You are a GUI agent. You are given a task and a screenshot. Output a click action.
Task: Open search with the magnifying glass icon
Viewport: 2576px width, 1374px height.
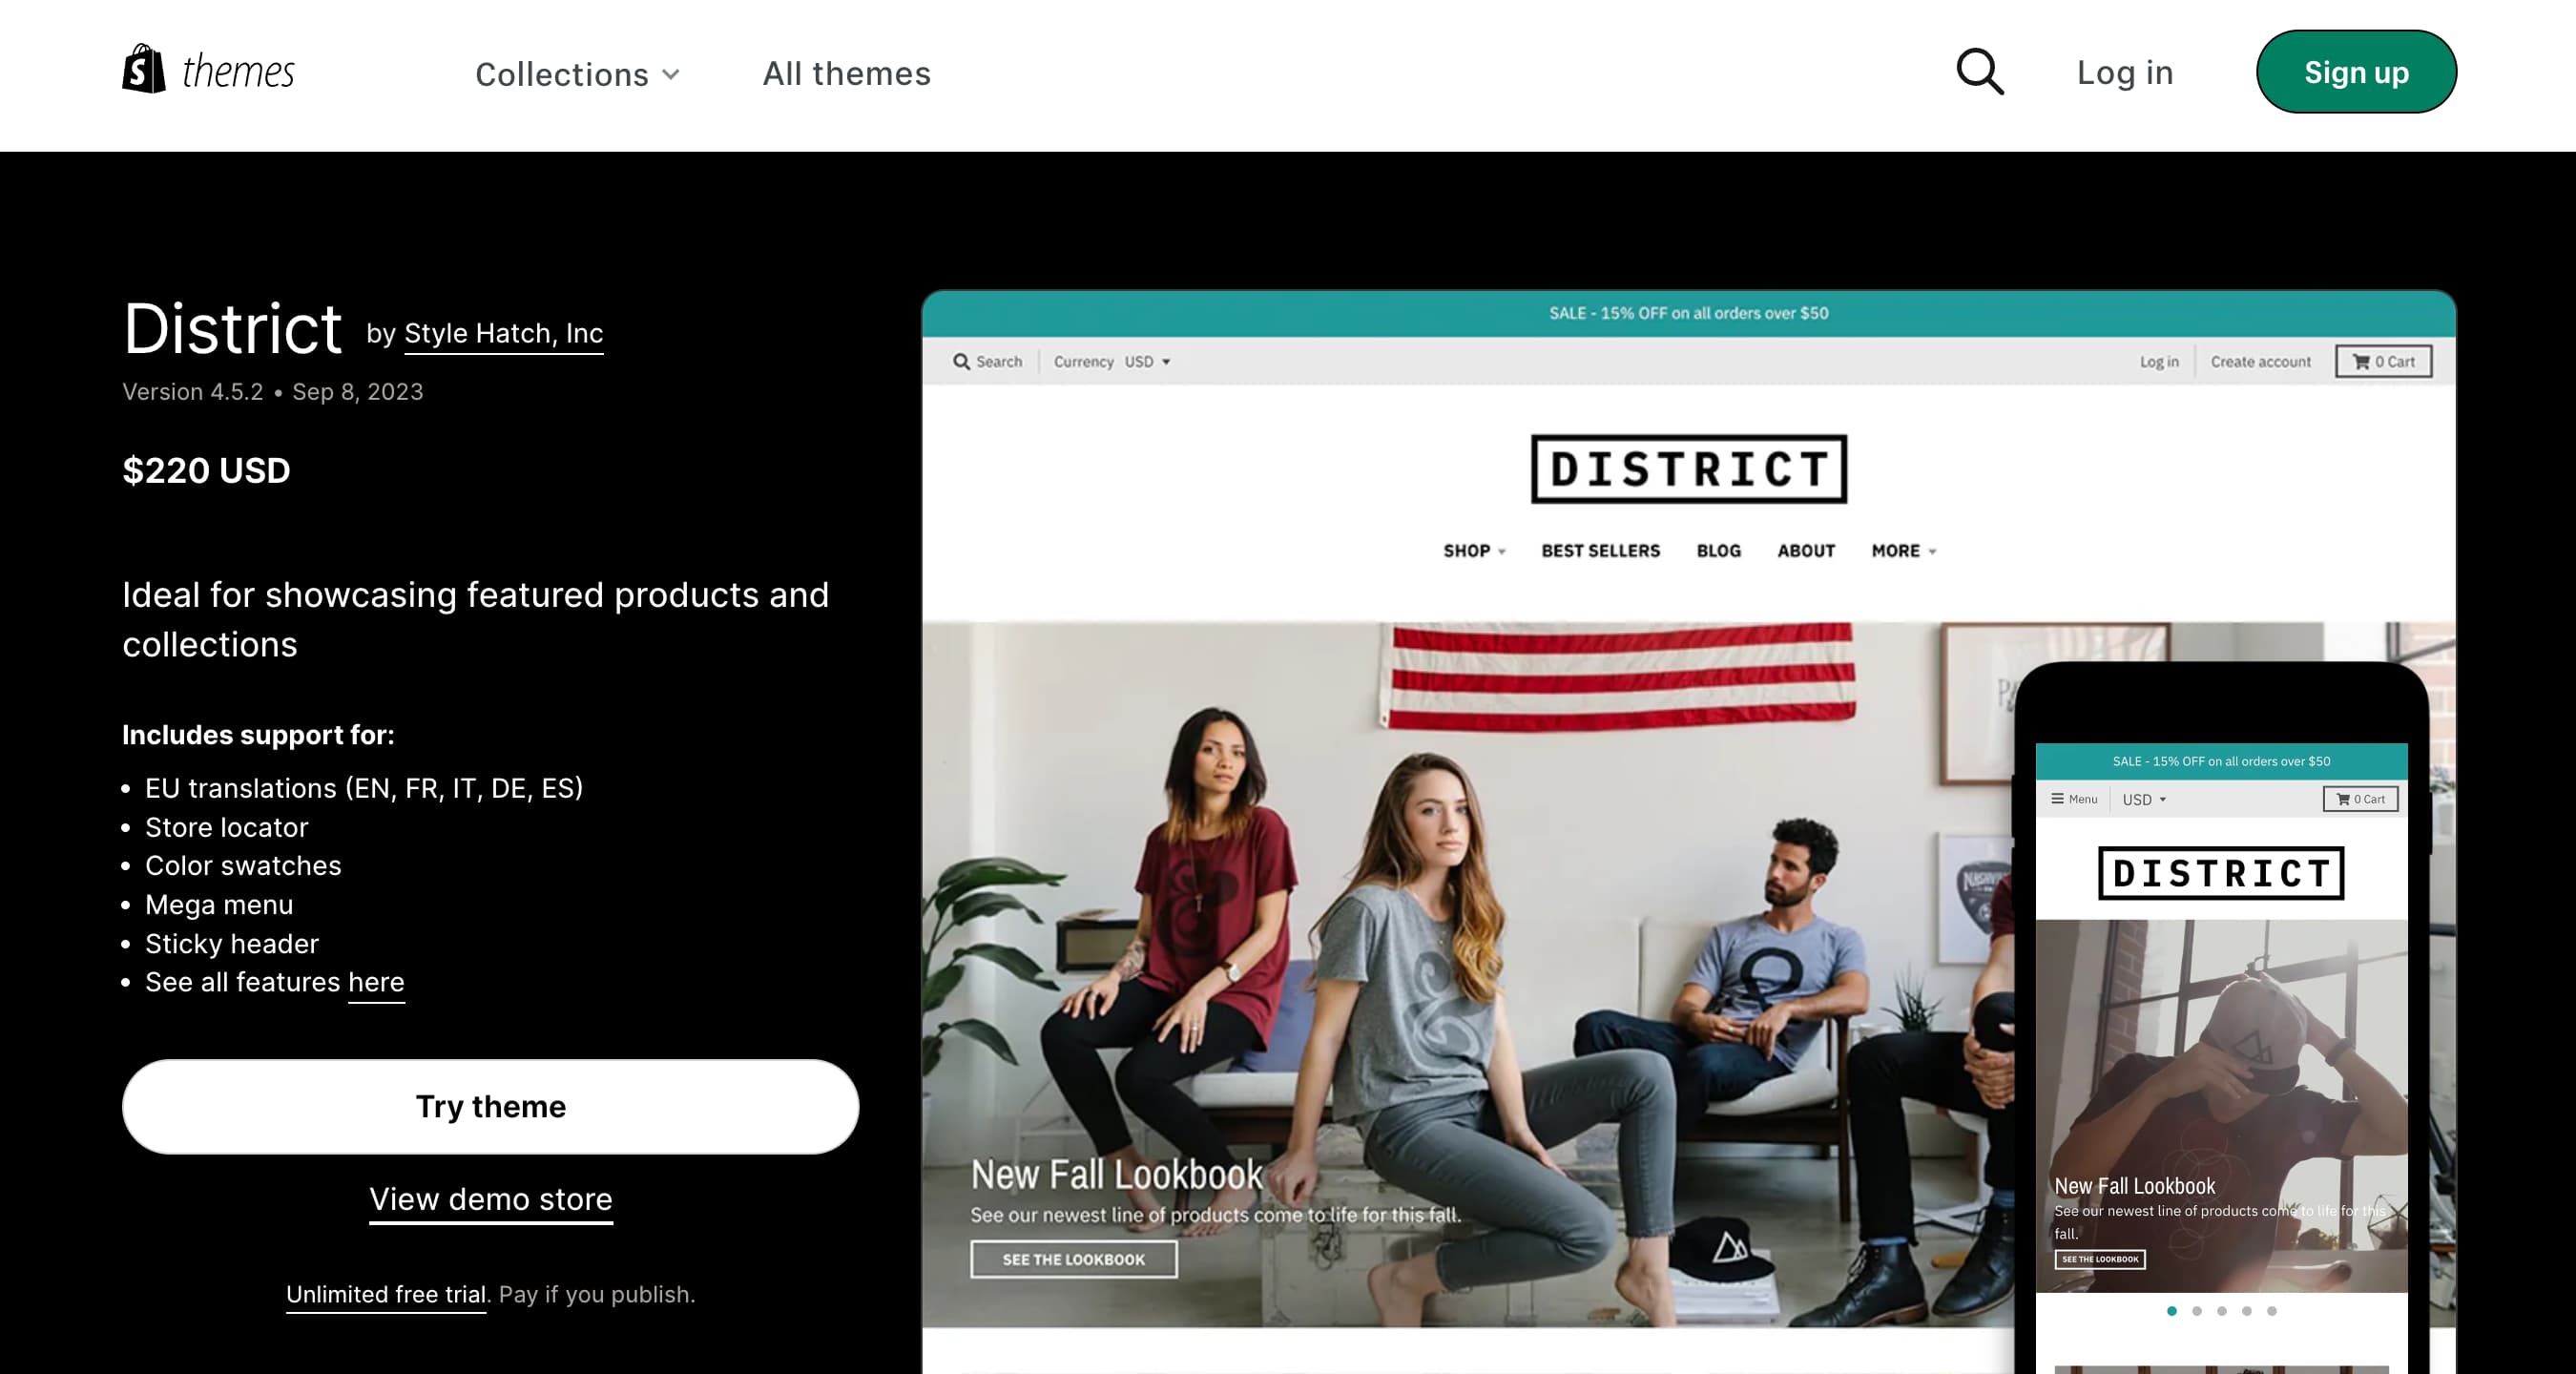pos(1979,72)
